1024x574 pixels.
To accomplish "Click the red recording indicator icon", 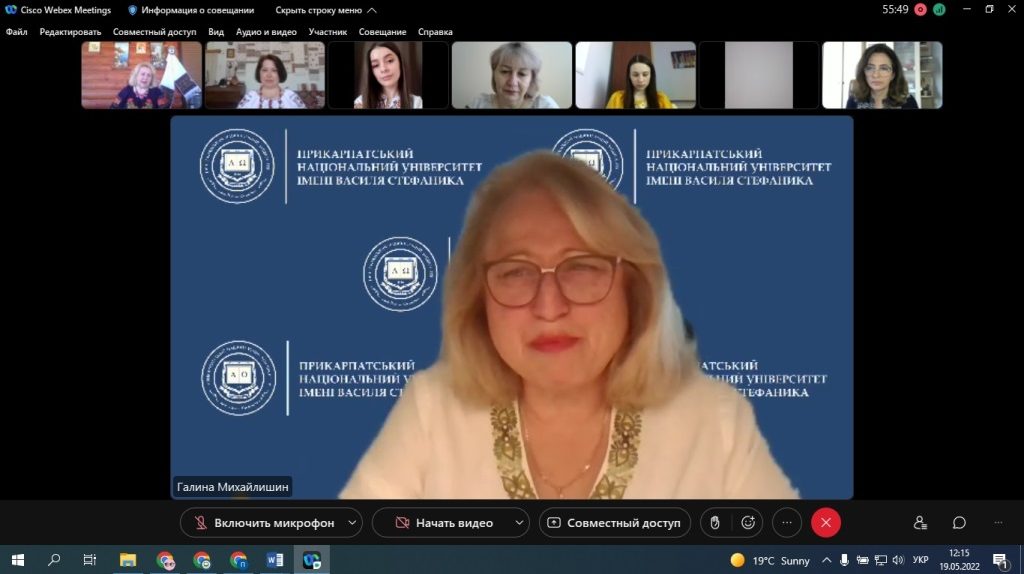I will [920, 10].
